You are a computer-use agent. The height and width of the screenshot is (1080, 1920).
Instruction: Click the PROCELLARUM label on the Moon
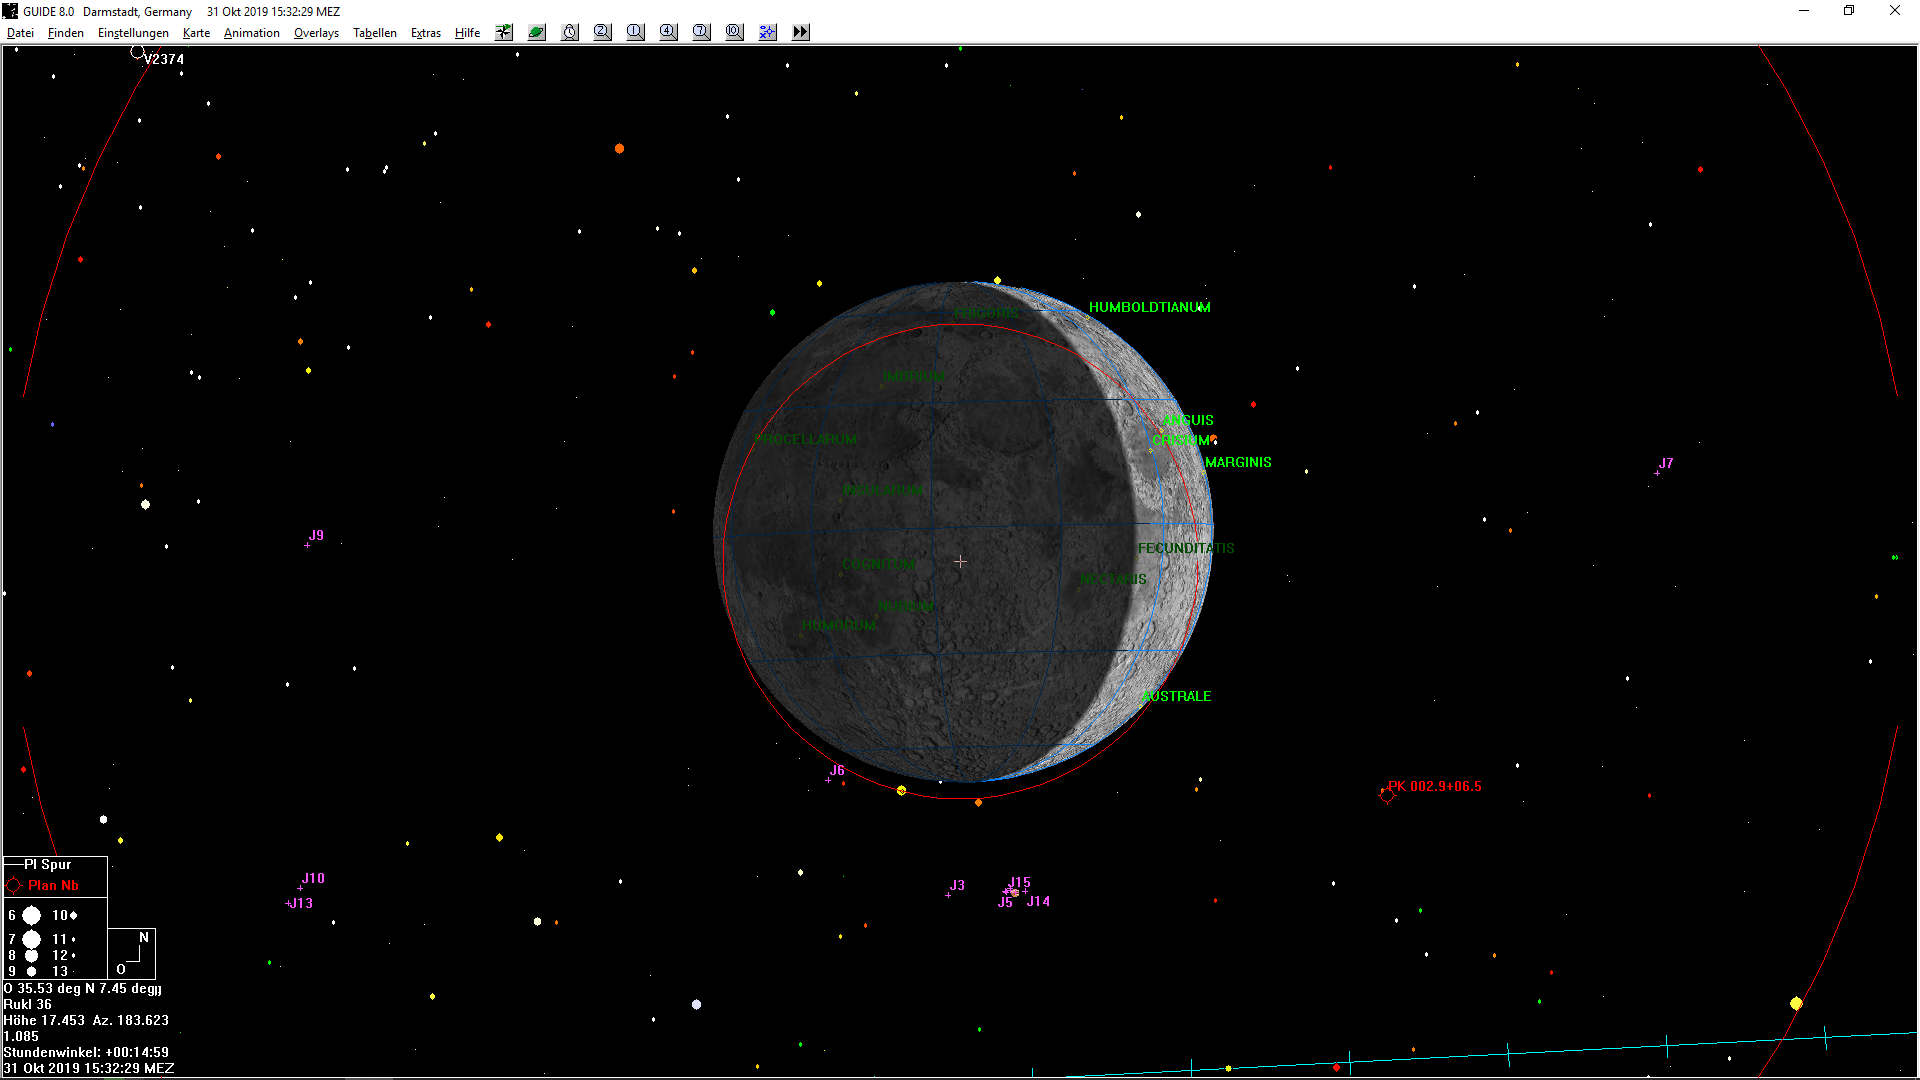(805, 439)
